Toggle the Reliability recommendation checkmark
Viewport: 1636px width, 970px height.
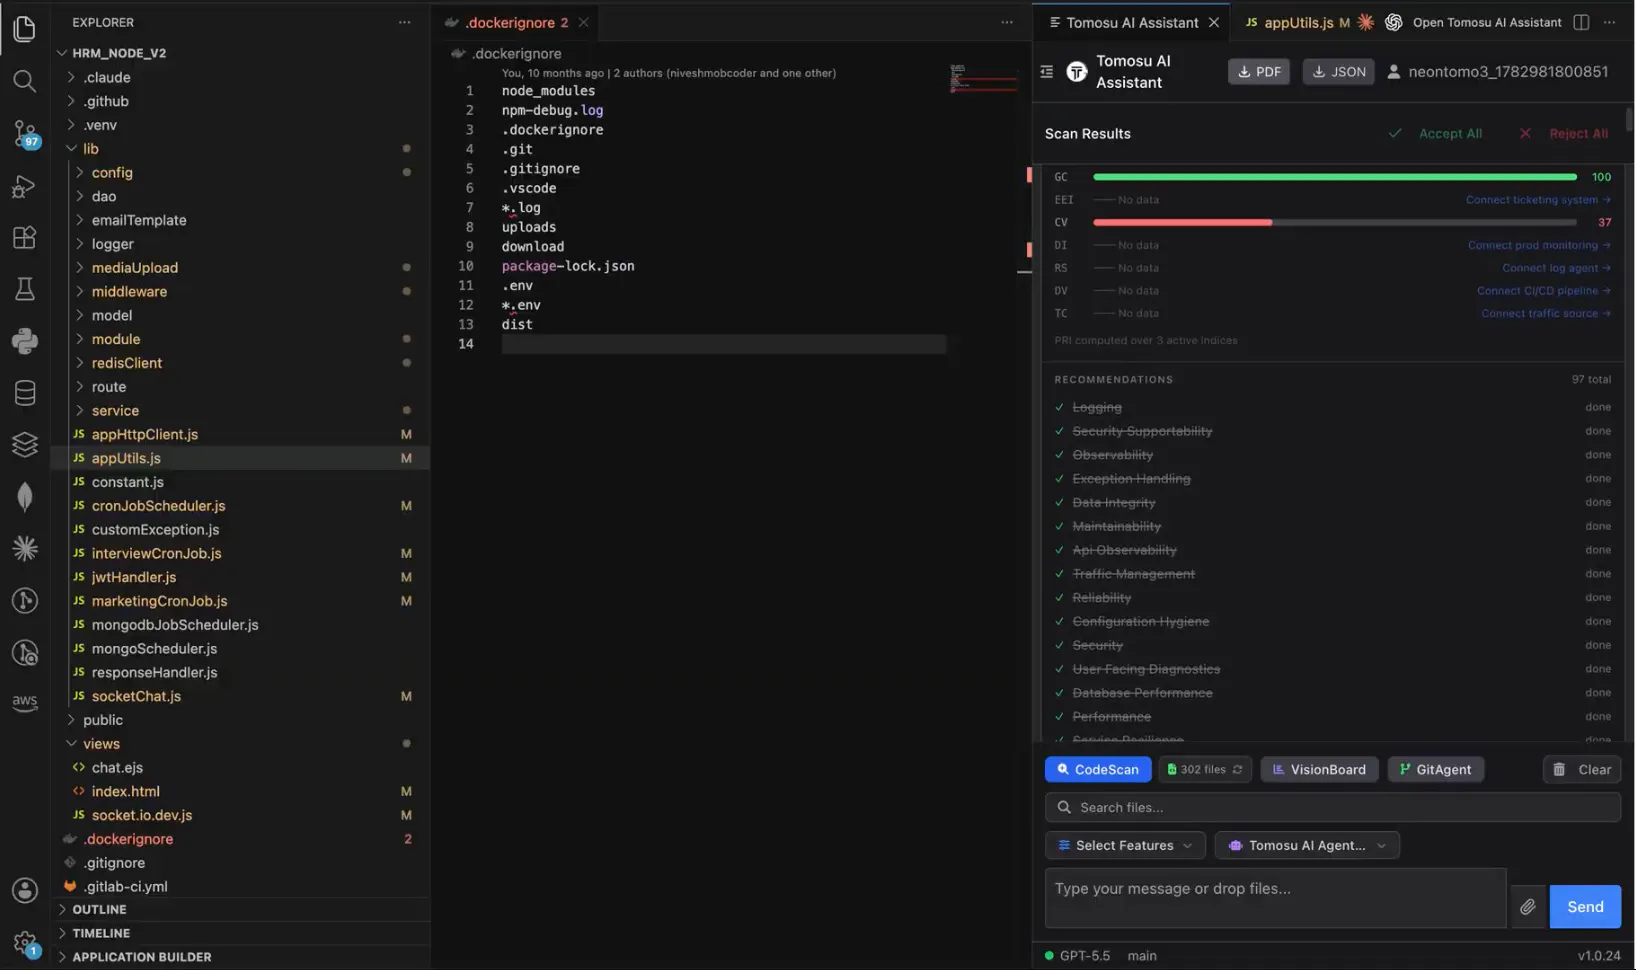[x=1060, y=598]
